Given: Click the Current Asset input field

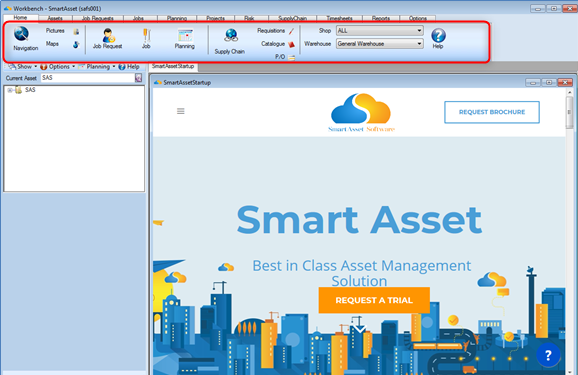Looking at the screenshot, I should pos(88,78).
